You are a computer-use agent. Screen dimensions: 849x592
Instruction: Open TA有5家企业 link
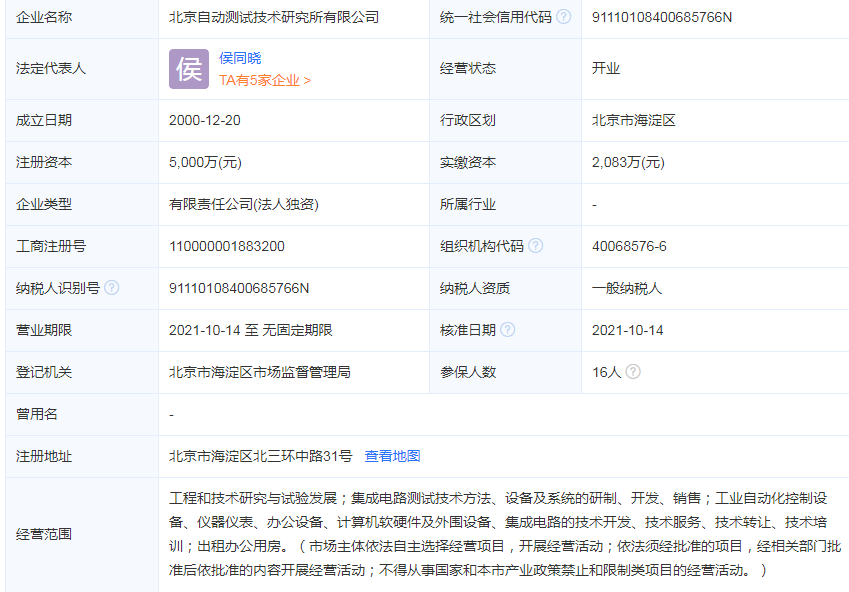coord(265,80)
